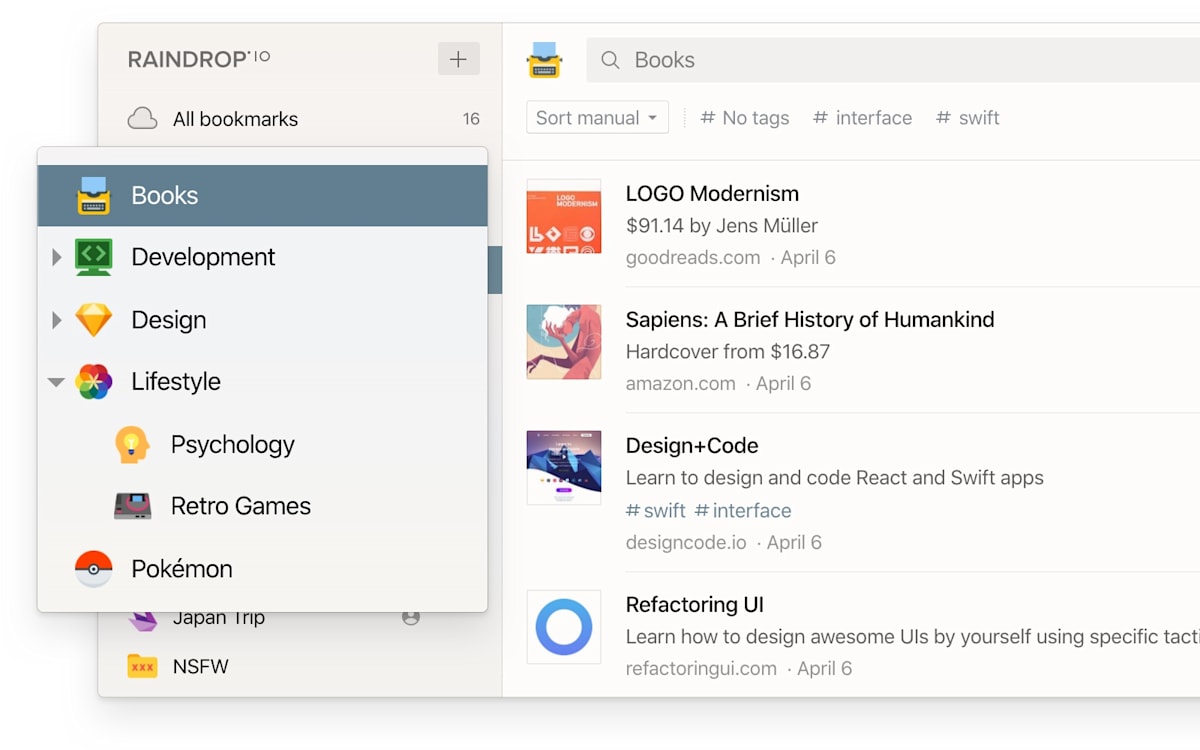The image size is (1200, 750).
Task: Open the LOGO Modernism bookmark title
Action: pos(712,194)
